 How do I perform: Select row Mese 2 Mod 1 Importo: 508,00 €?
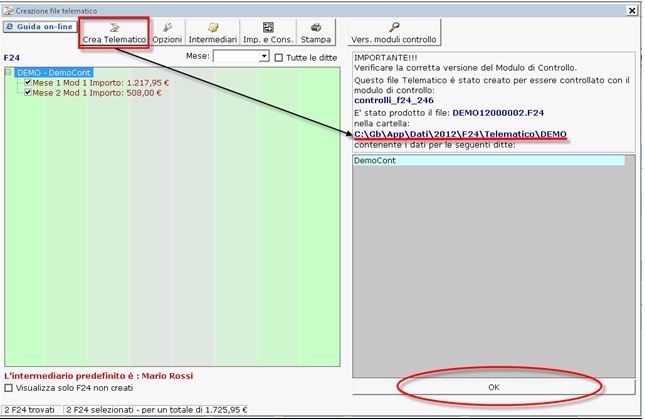97,93
